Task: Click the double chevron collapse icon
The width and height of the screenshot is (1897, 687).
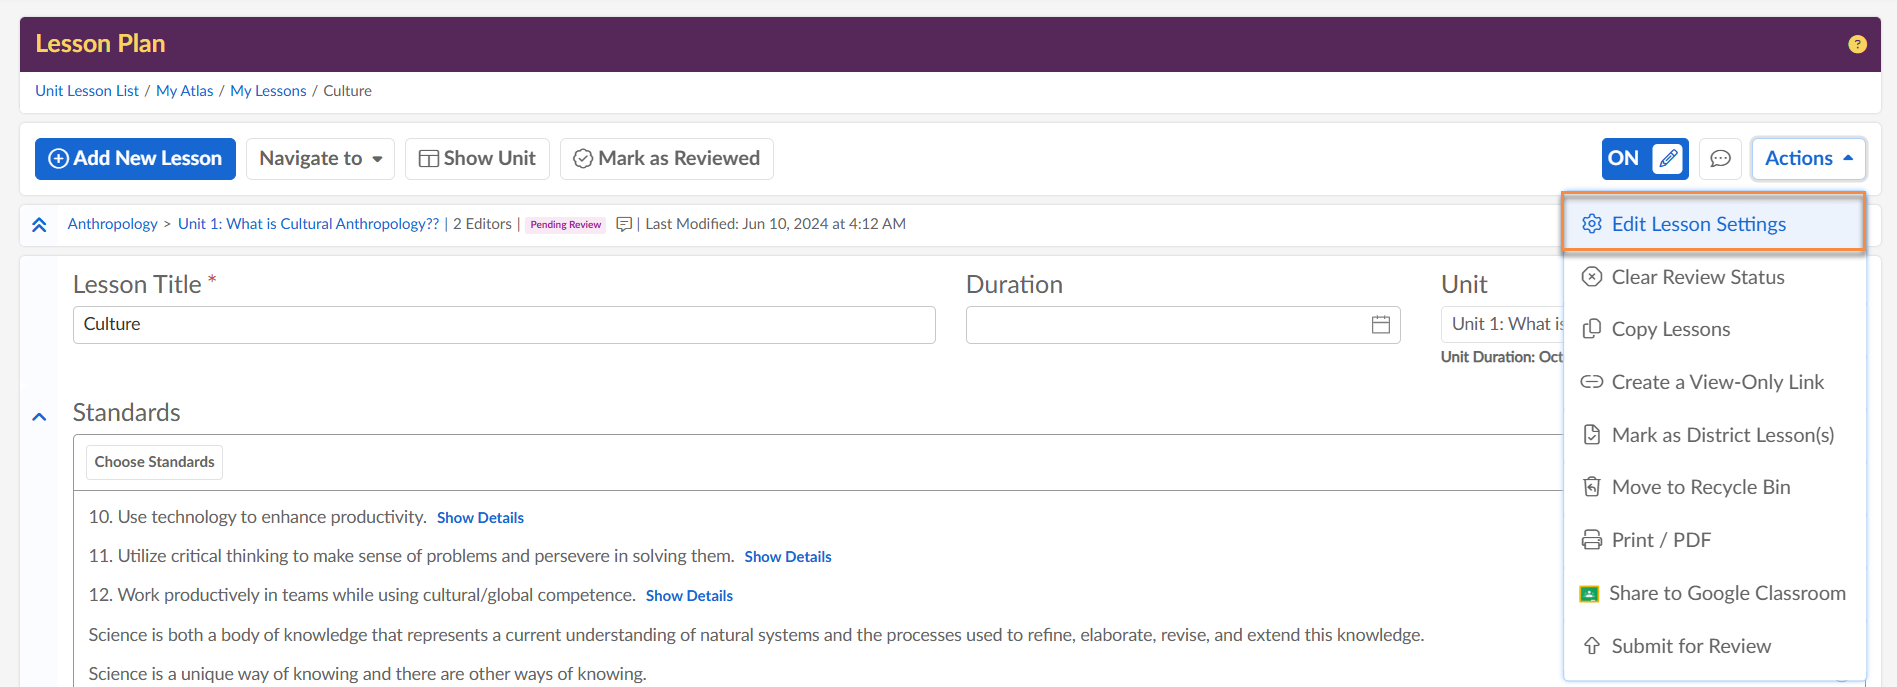Action: pyautogui.click(x=39, y=225)
